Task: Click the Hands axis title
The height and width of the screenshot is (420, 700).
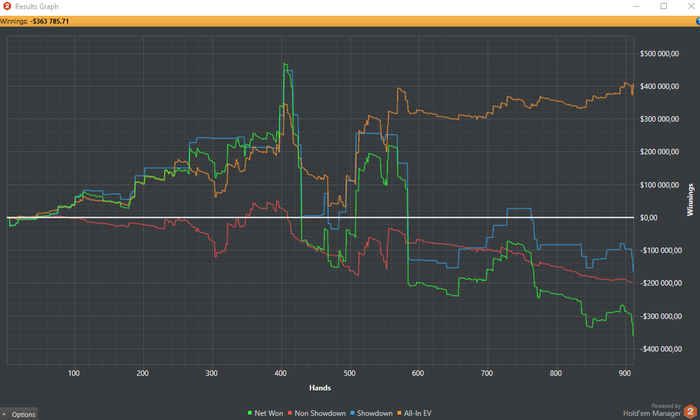Action: [x=320, y=388]
